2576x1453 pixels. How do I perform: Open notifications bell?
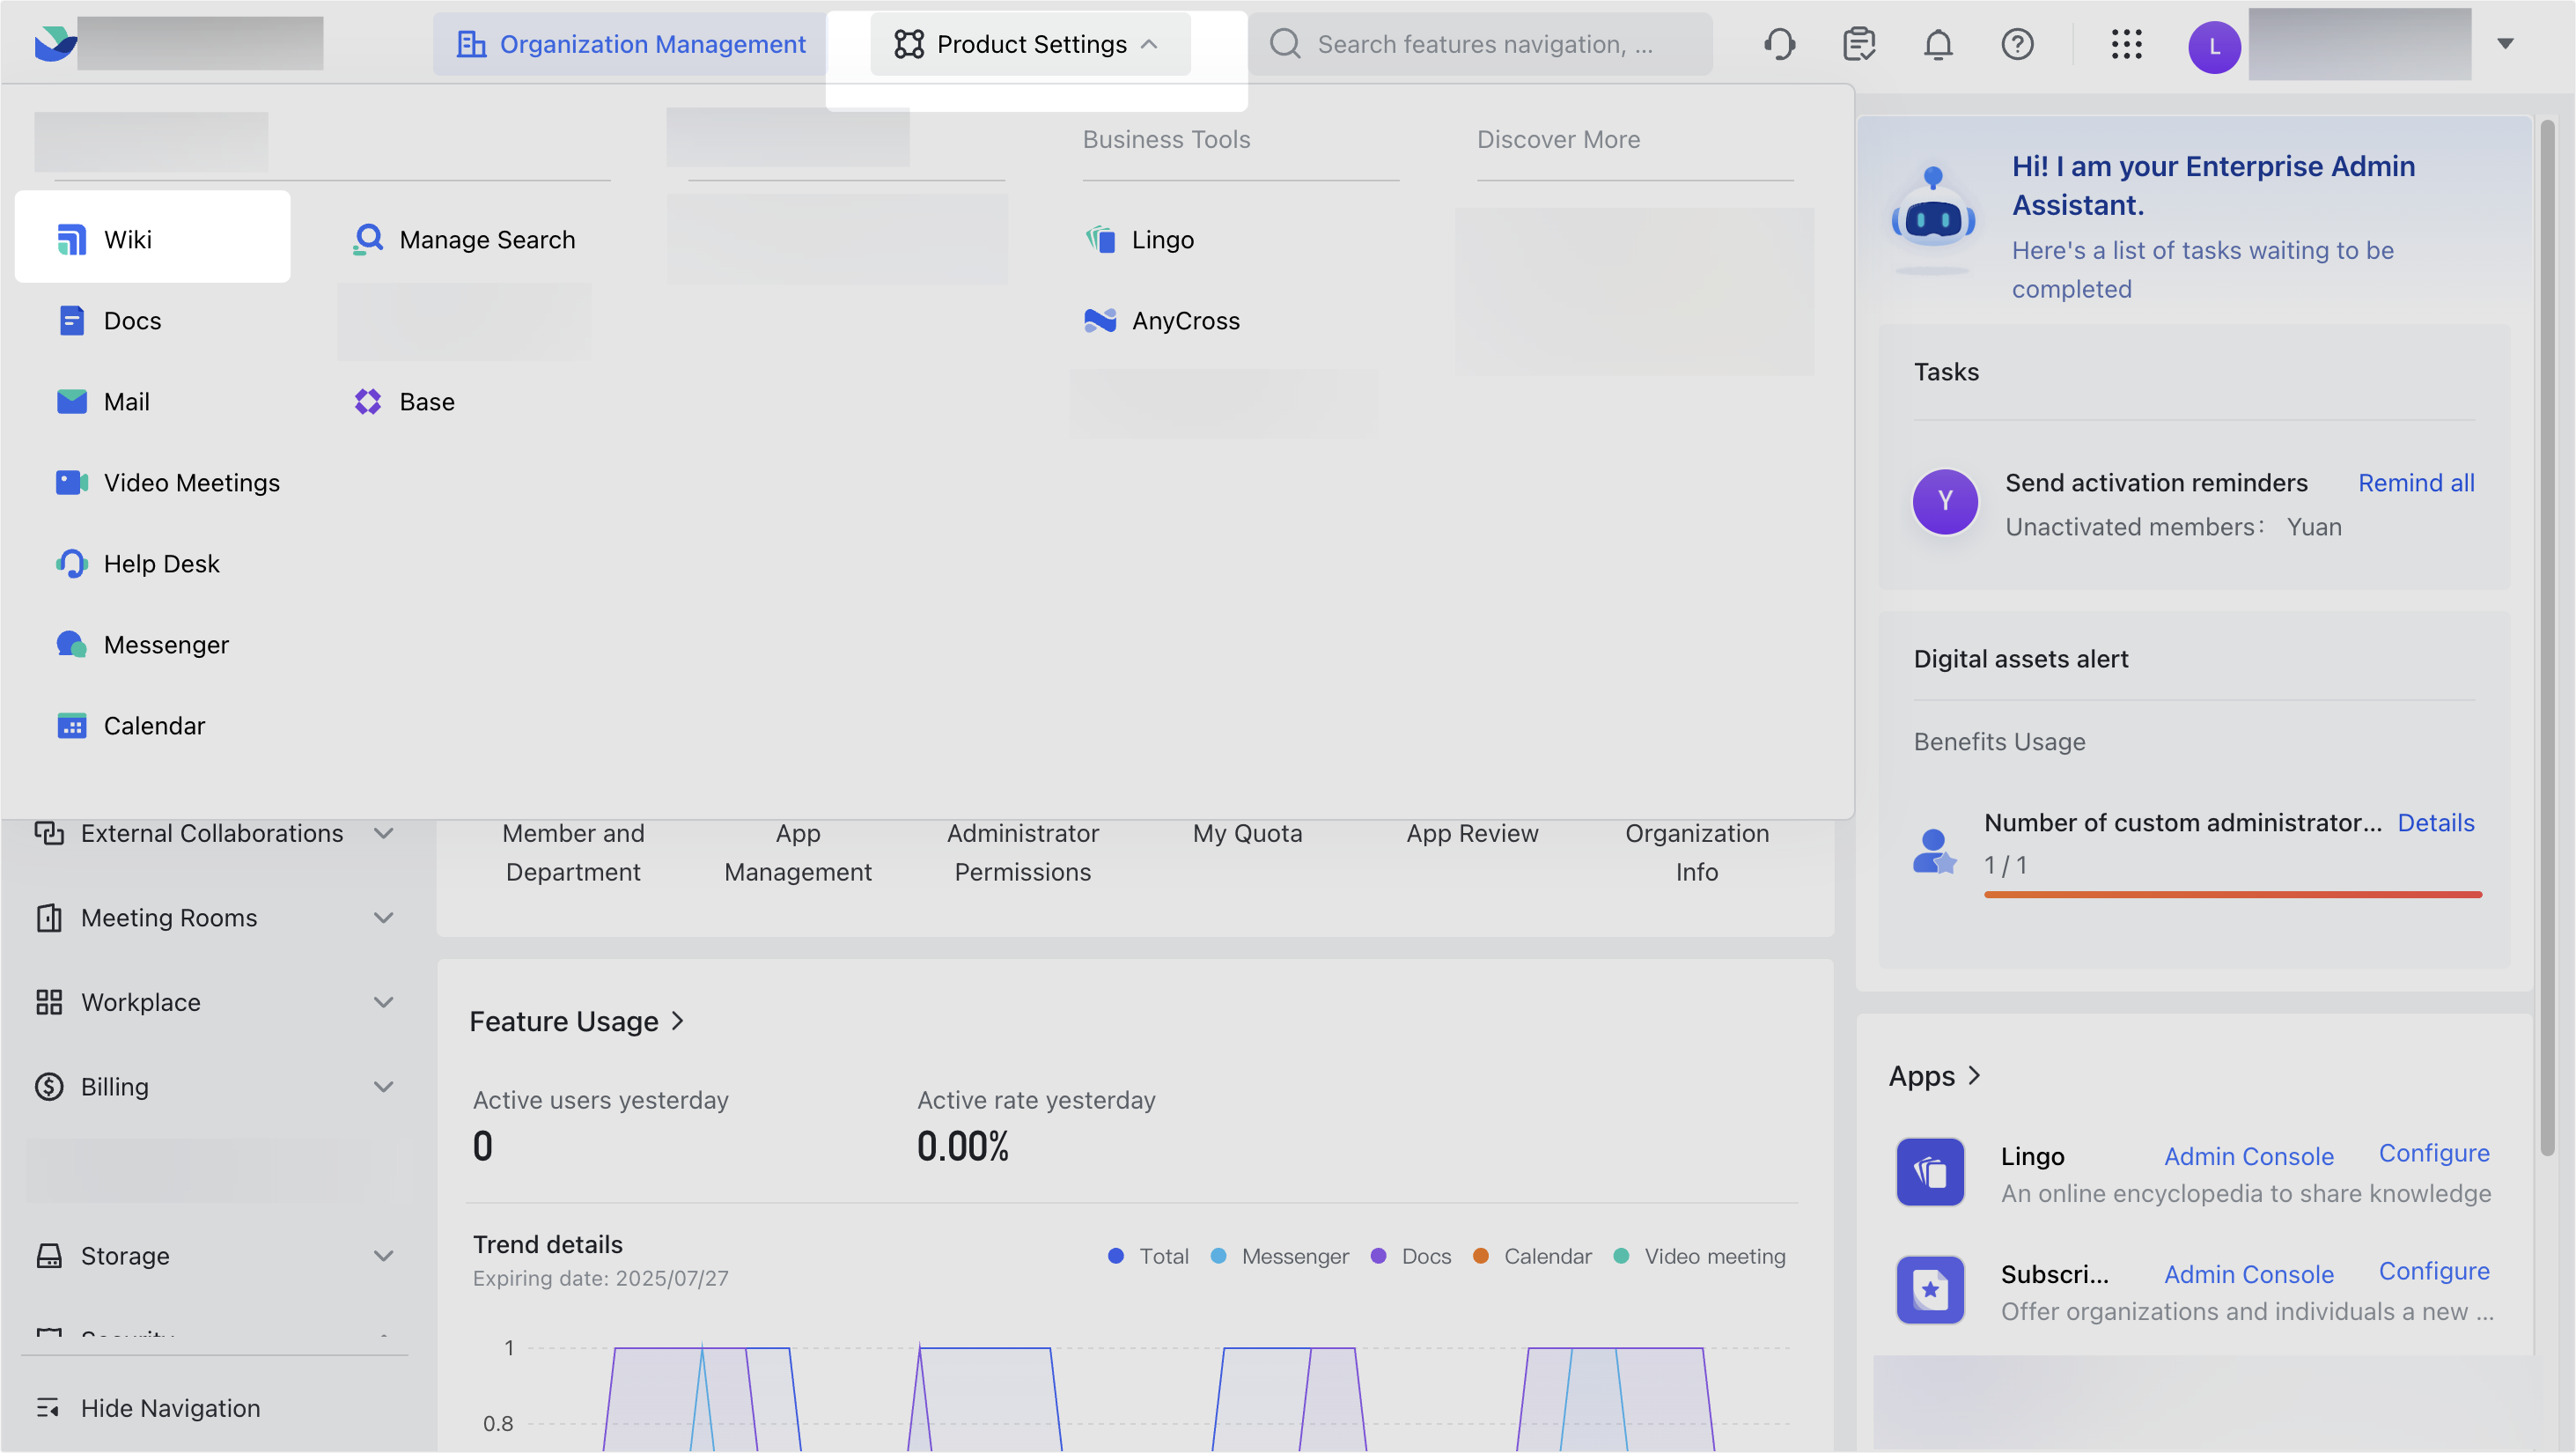point(1938,44)
